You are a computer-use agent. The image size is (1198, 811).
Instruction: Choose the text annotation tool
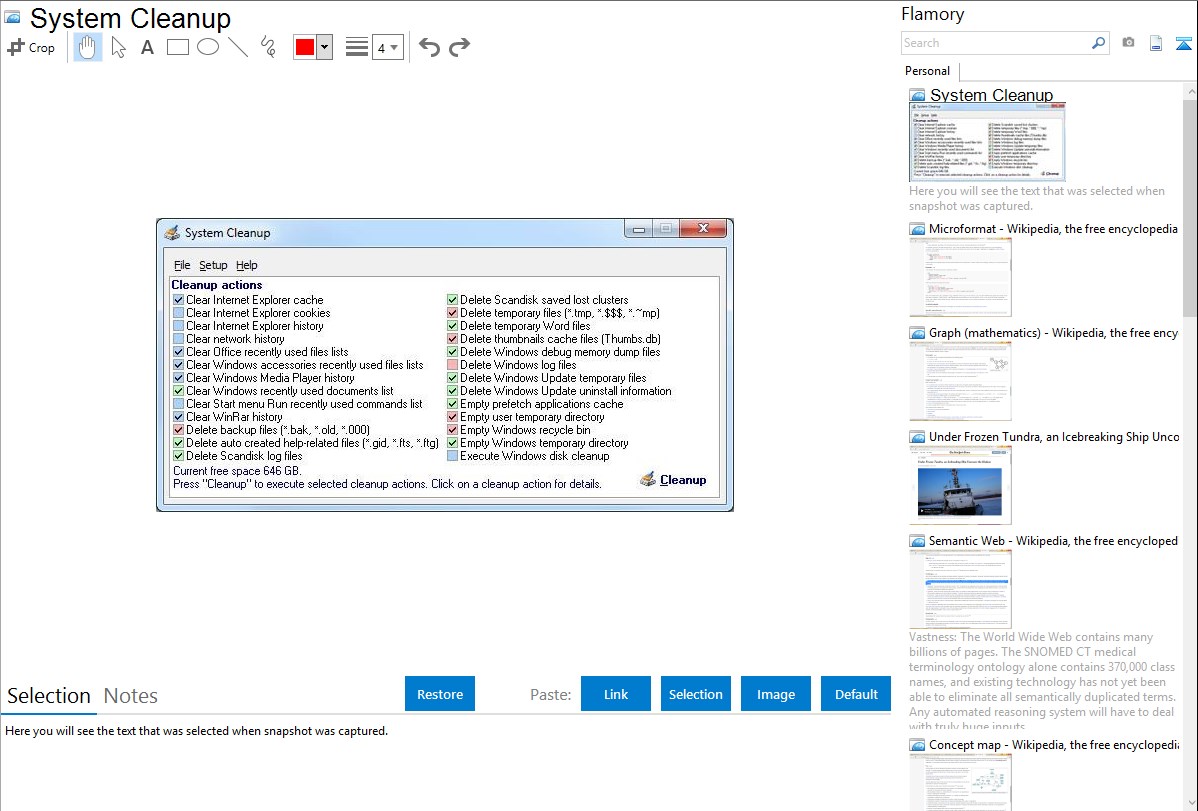tap(147, 47)
